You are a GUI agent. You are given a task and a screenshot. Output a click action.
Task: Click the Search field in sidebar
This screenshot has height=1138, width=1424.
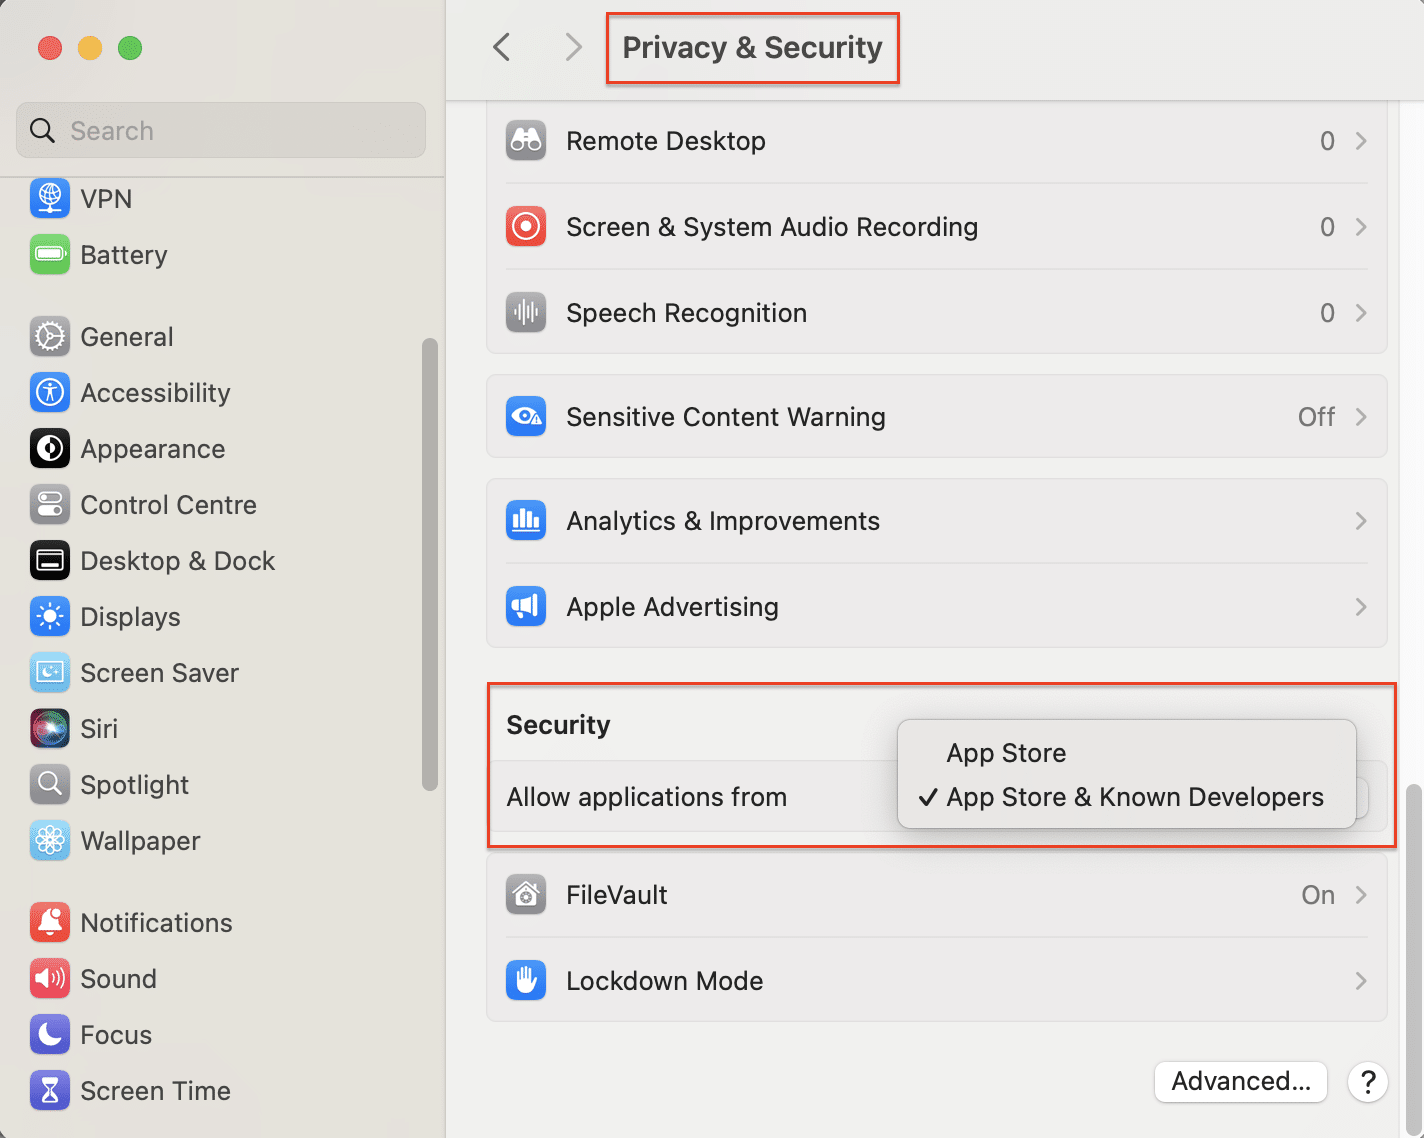[x=221, y=131]
